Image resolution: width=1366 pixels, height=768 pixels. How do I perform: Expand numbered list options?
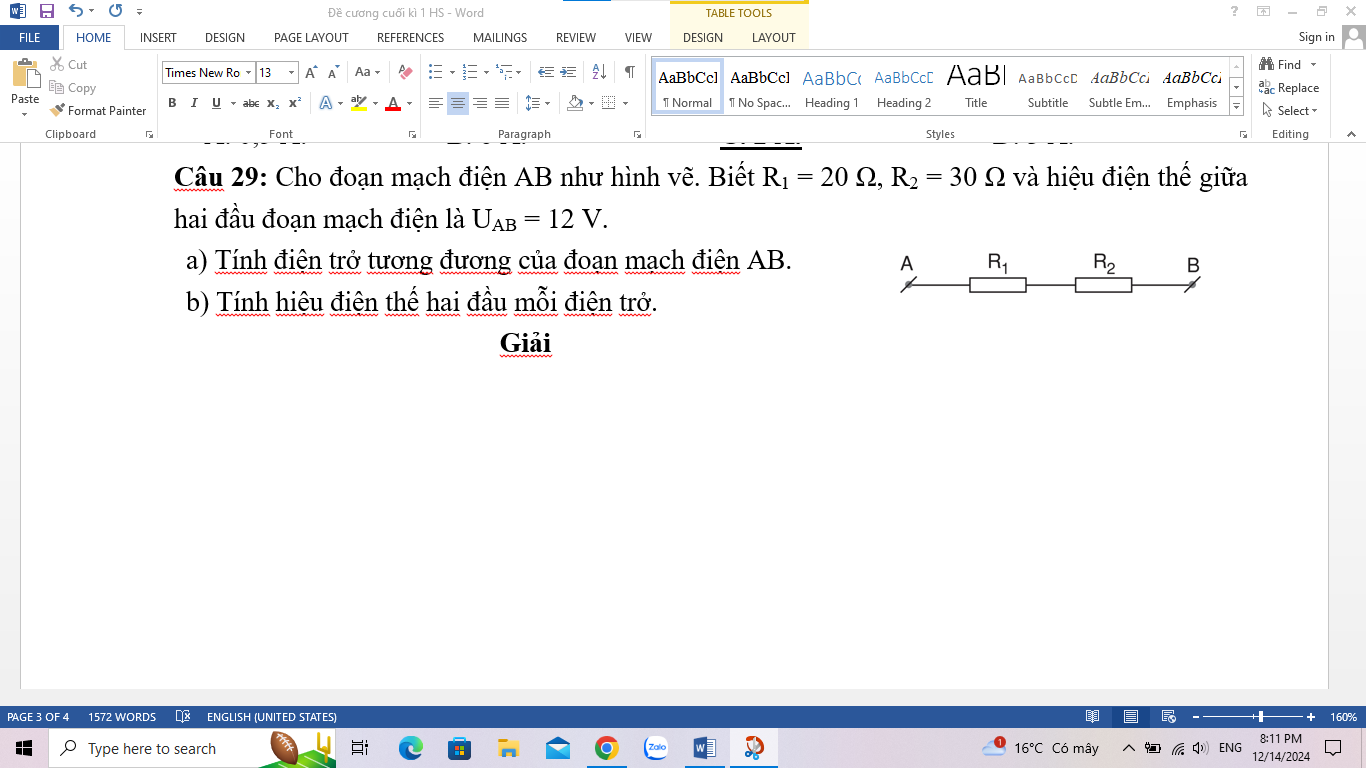pyautogui.click(x=486, y=72)
